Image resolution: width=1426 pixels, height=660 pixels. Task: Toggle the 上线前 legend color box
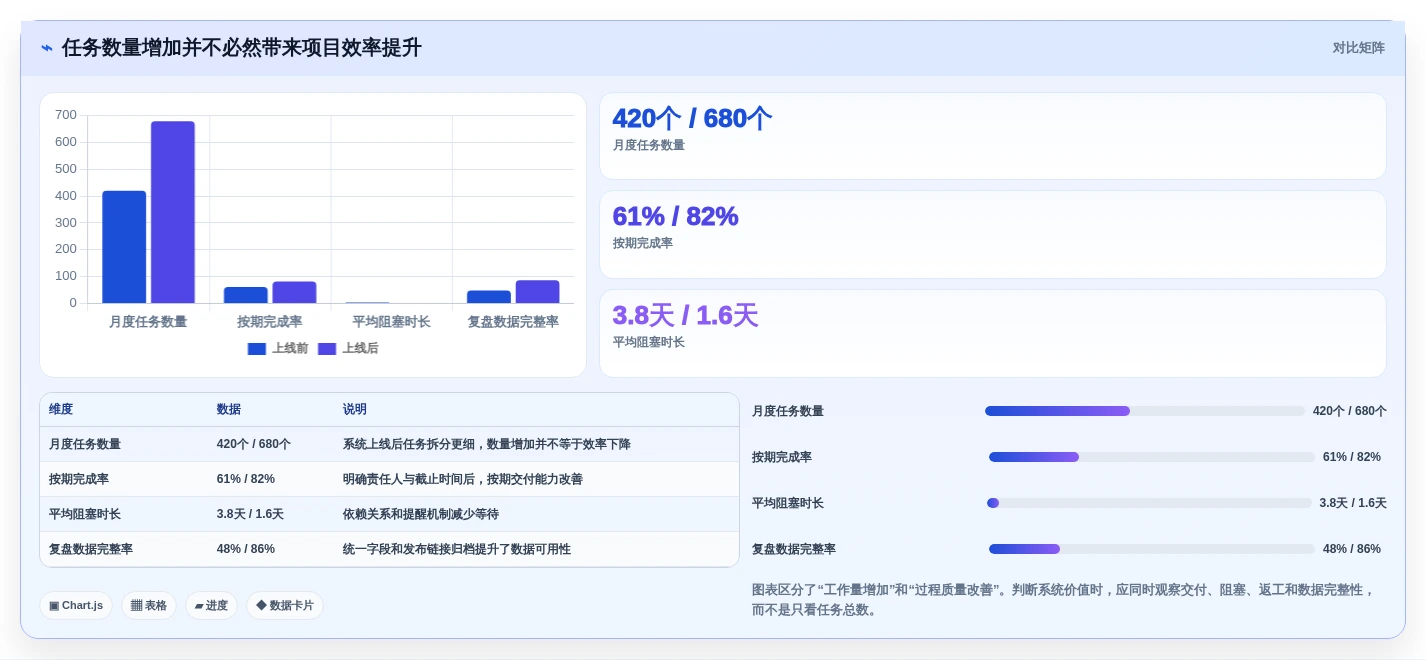tap(257, 349)
